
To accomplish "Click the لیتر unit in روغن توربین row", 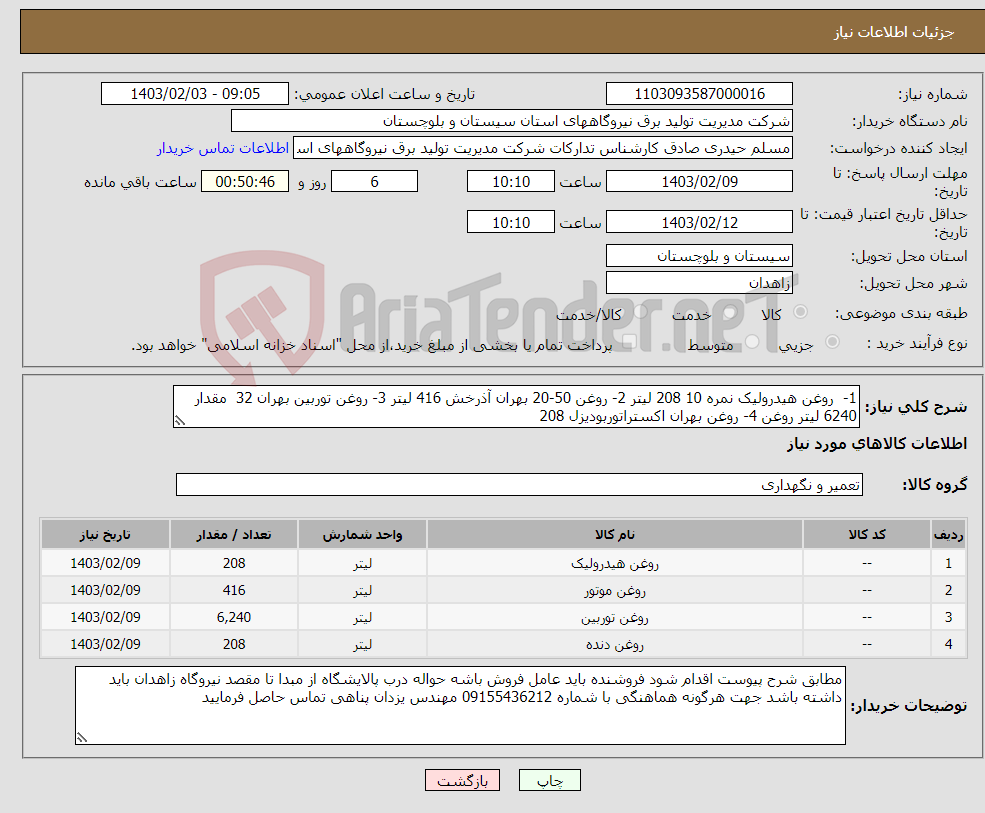I will [x=362, y=618].
